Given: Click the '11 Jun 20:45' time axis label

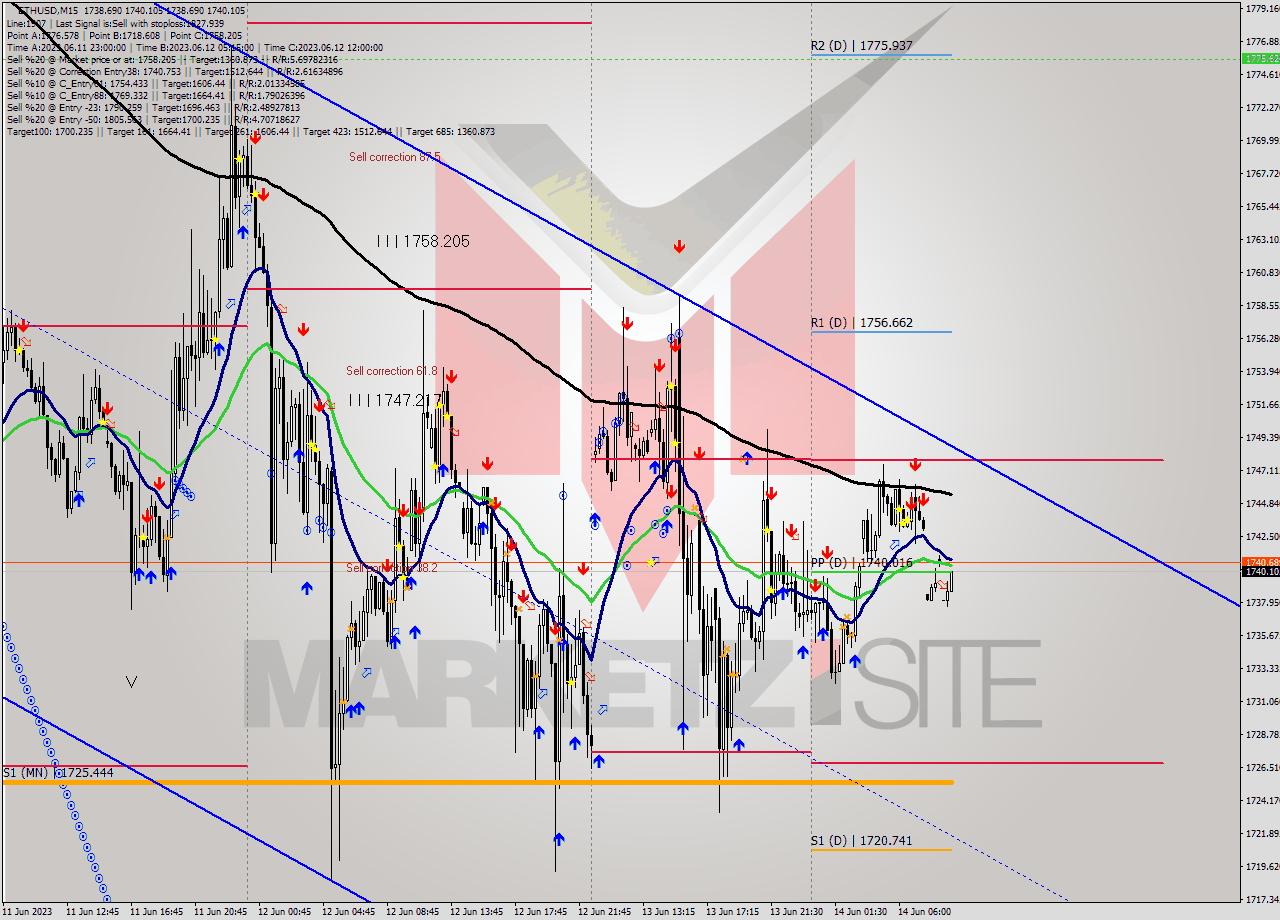Looking at the screenshot, I should [x=220, y=912].
